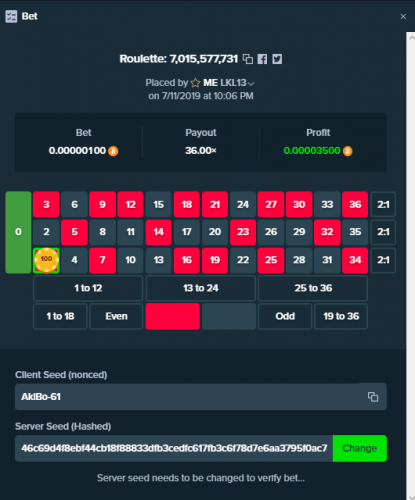This screenshot has width=415, height=500.
Task: Select the 25 to 36 dozen bet
Action: tap(313, 288)
